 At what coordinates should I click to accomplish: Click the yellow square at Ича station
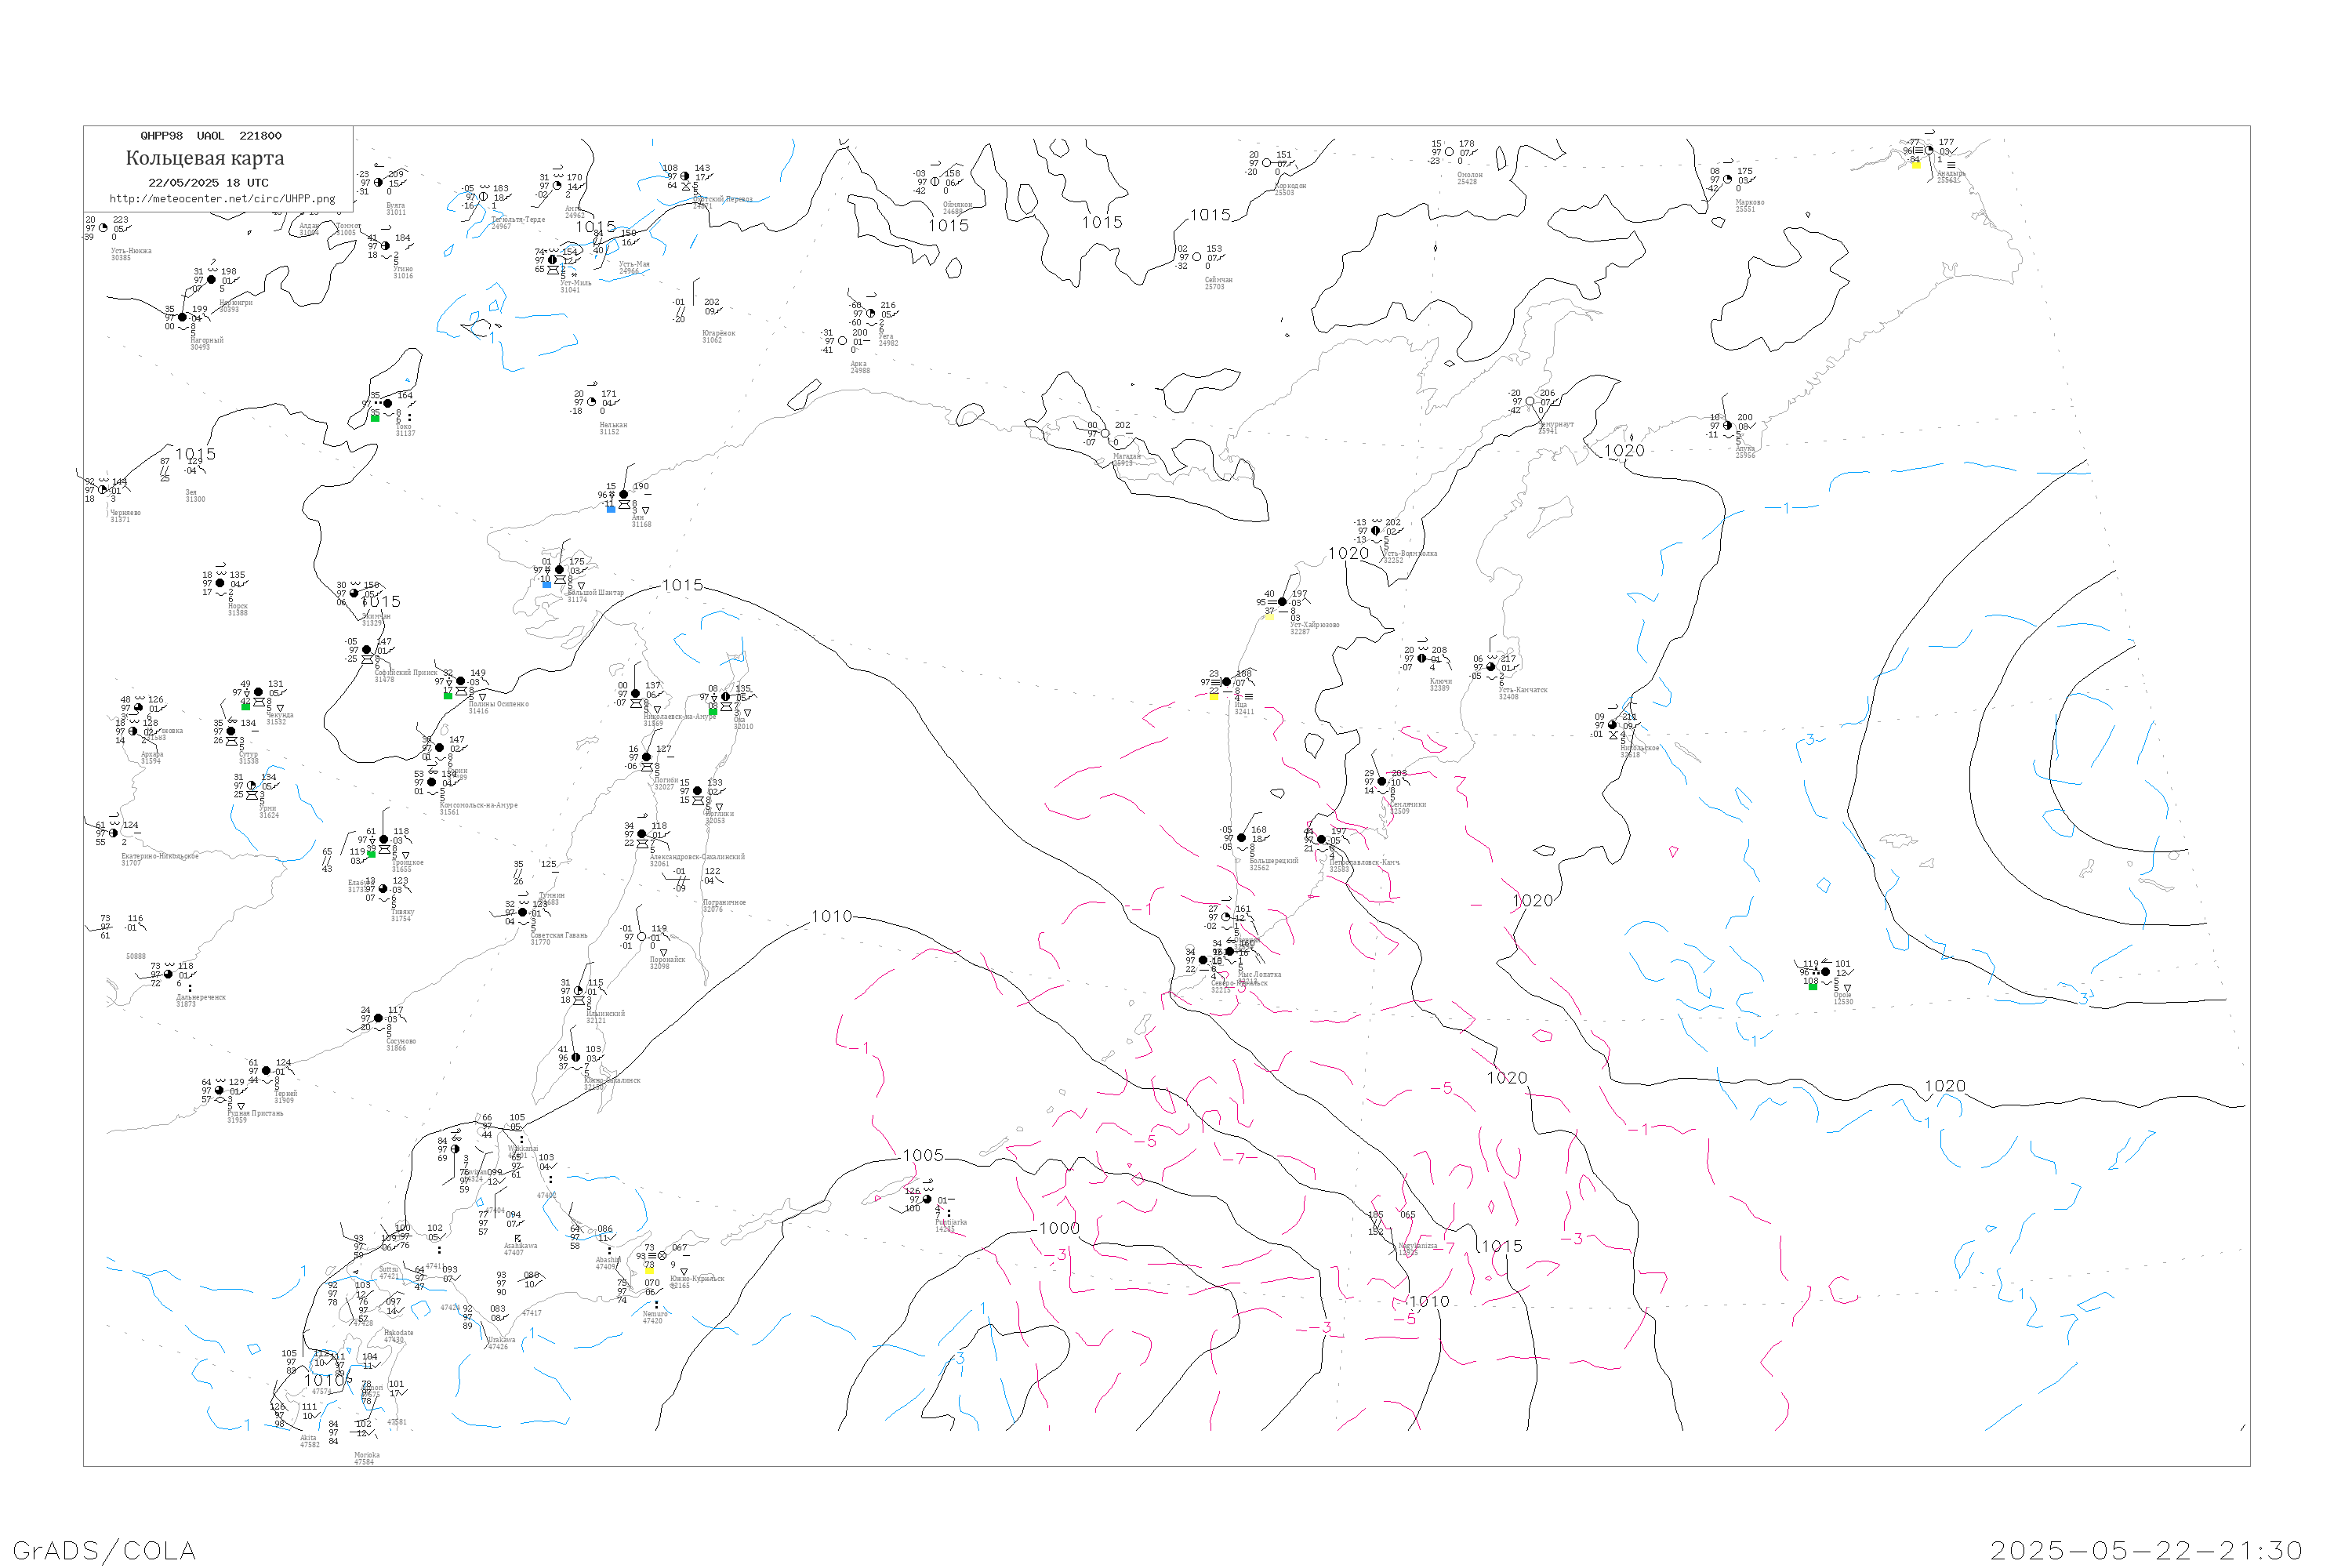pyautogui.click(x=1214, y=696)
